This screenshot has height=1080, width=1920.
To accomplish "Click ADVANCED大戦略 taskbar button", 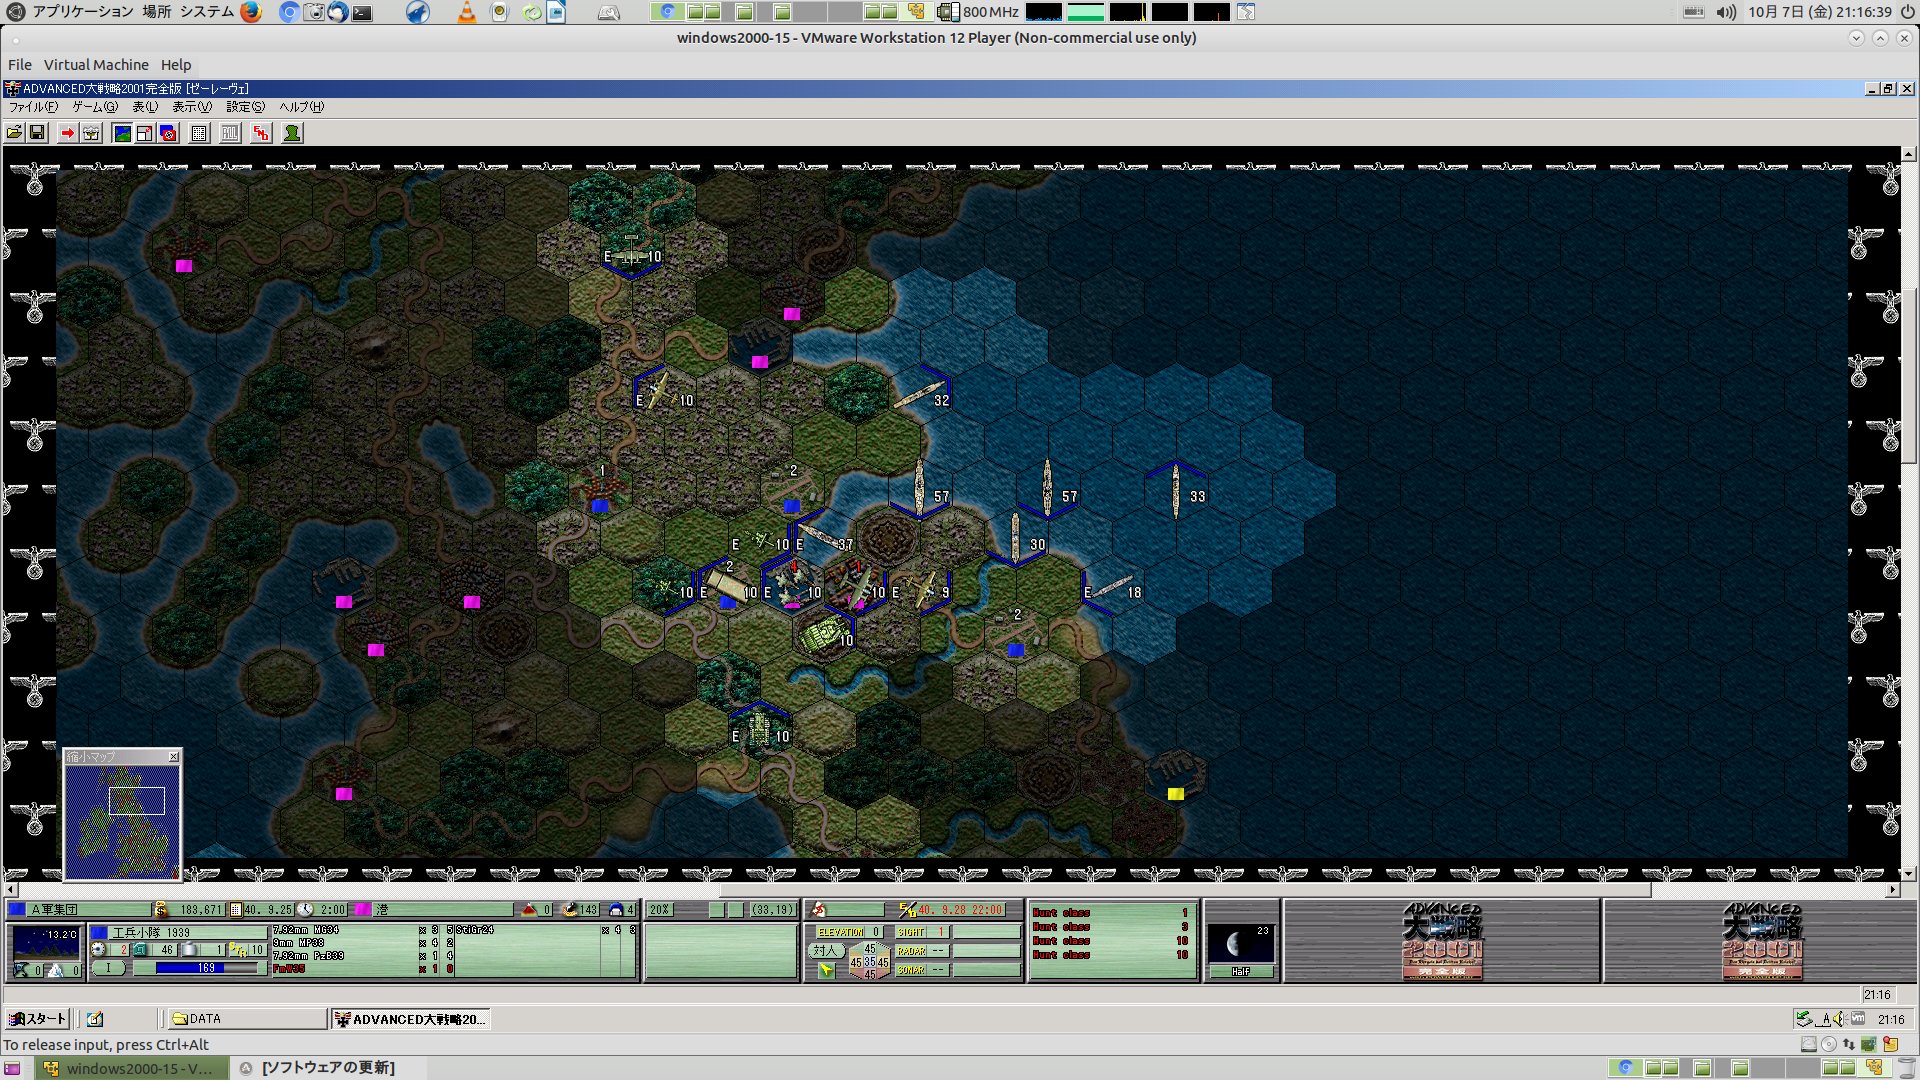I will pyautogui.click(x=410, y=1019).
